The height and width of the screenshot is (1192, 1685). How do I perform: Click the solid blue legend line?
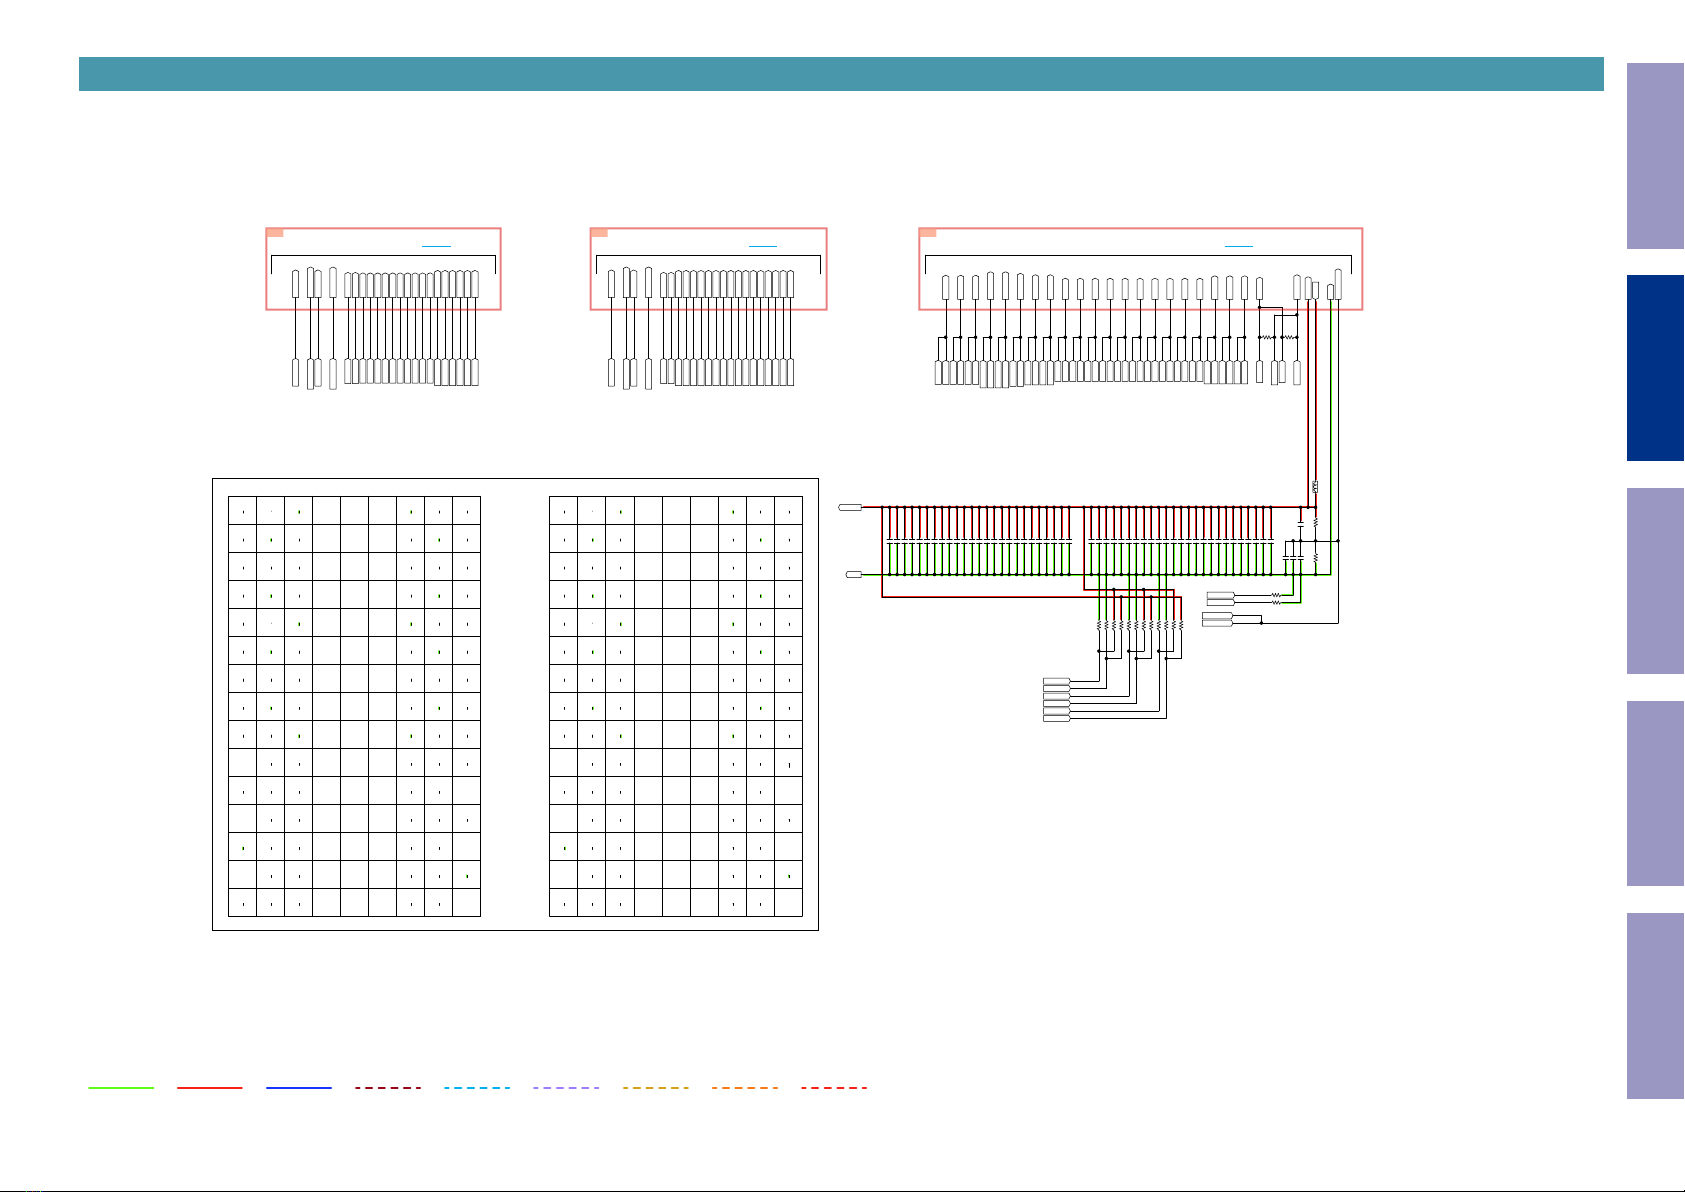click(x=299, y=1087)
